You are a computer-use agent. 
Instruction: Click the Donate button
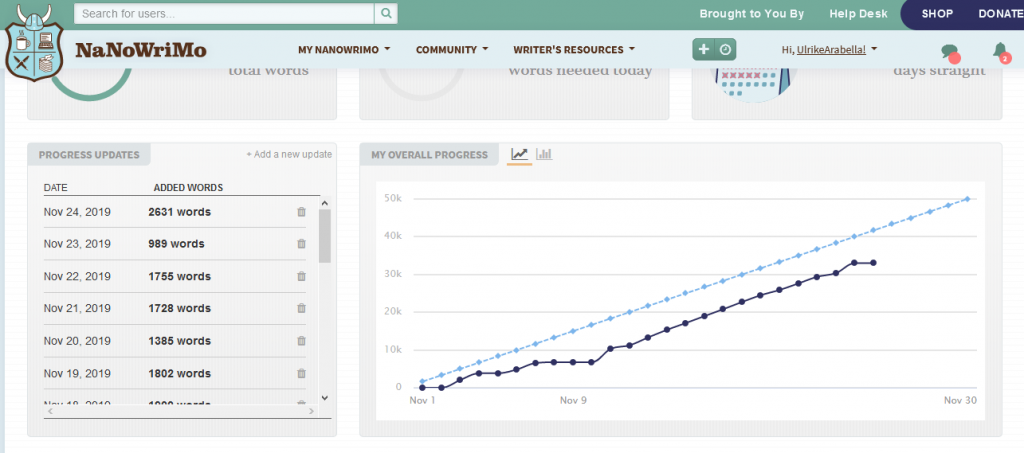1000,14
